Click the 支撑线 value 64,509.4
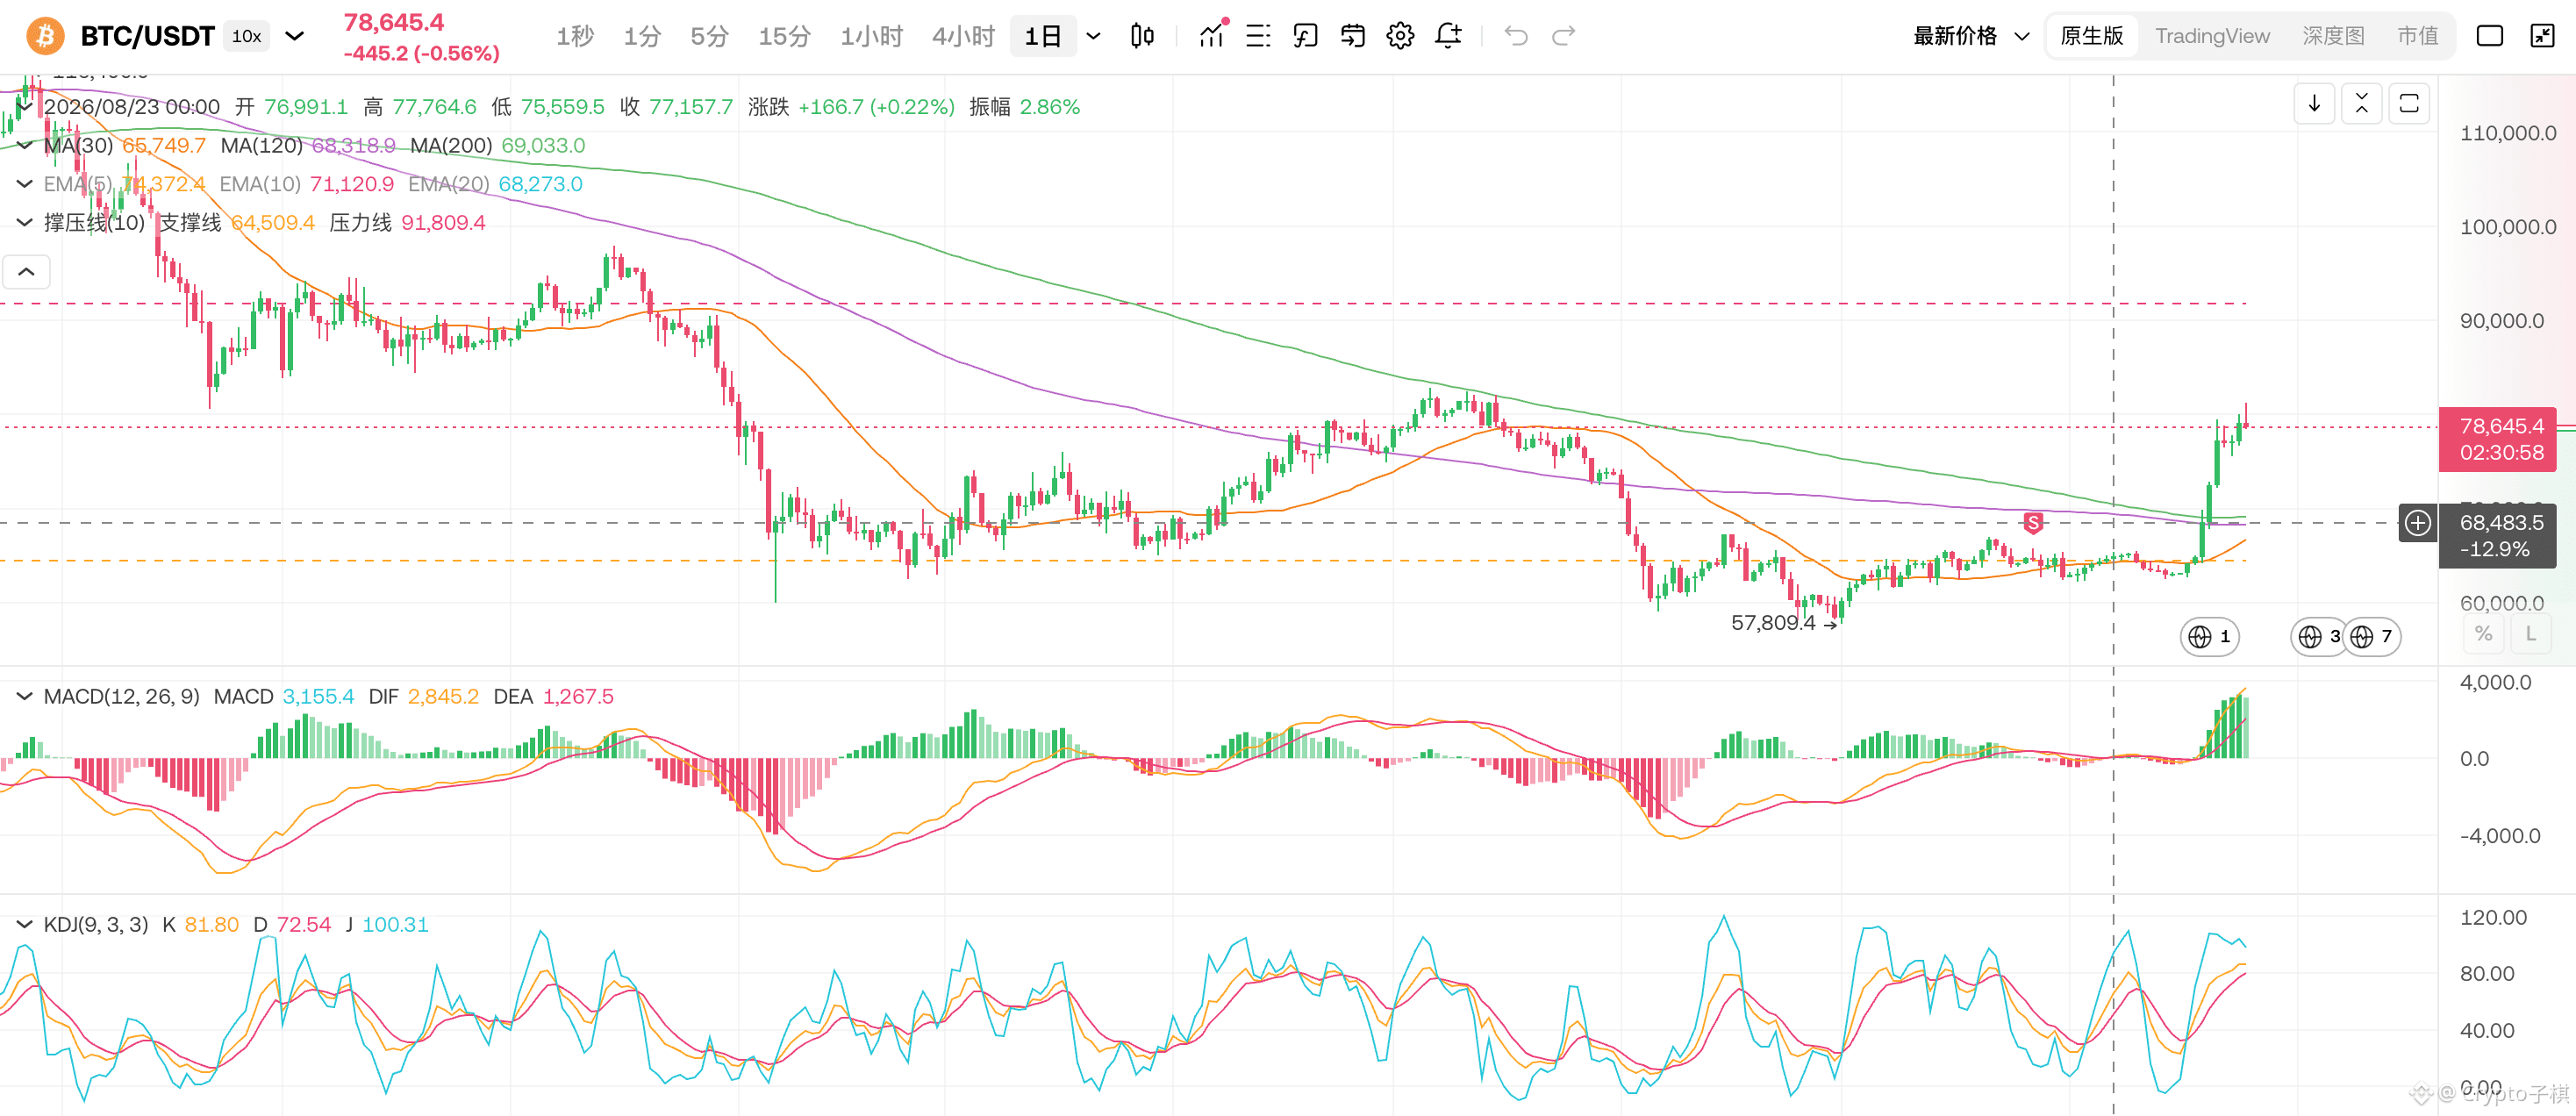Image resolution: width=2576 pixels, height=1116 pixels. tap(273, 222)
